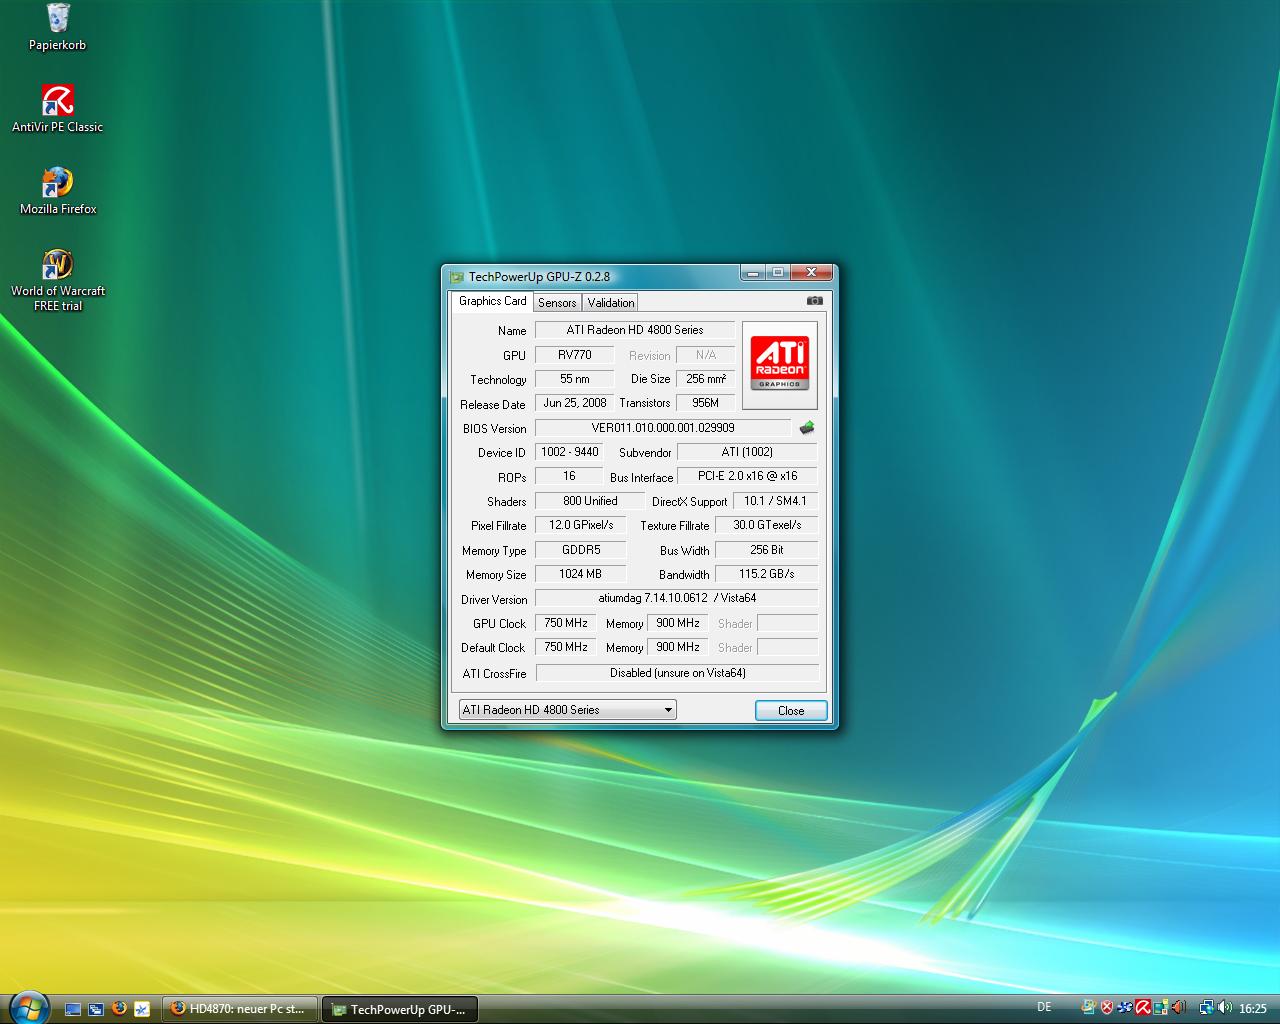Click the TechPowerUp GPU-Z taskbar button
The image size is (1280, 1024).
click(x=400, y=1009)
